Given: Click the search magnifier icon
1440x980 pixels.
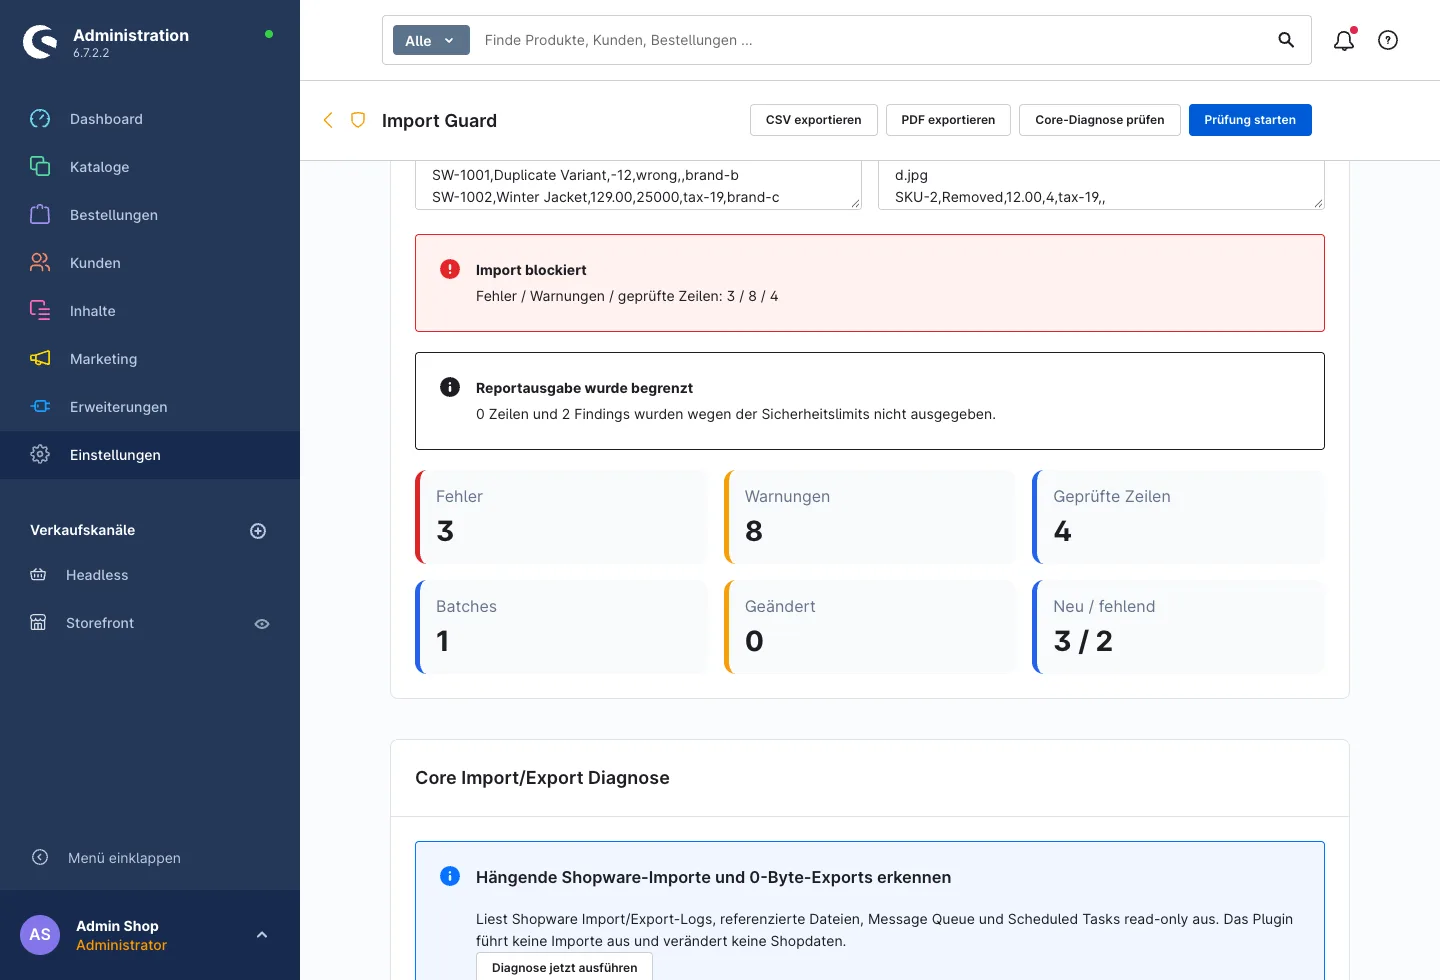Looking at the screenshot, I should coord(1286,40).
